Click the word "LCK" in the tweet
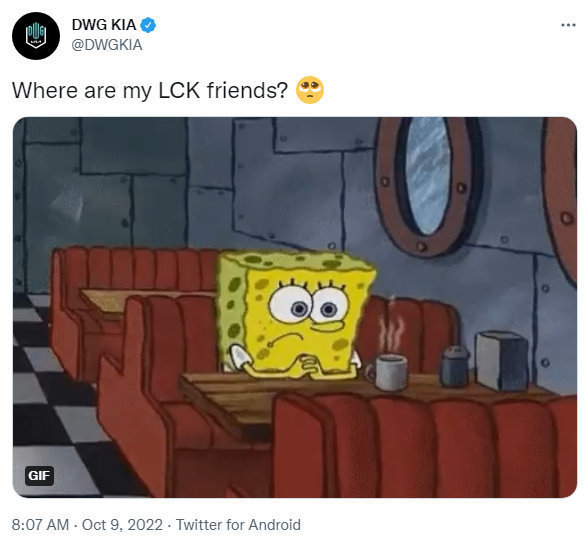This screenshot has height=543, width=586. tap(179, 90)
